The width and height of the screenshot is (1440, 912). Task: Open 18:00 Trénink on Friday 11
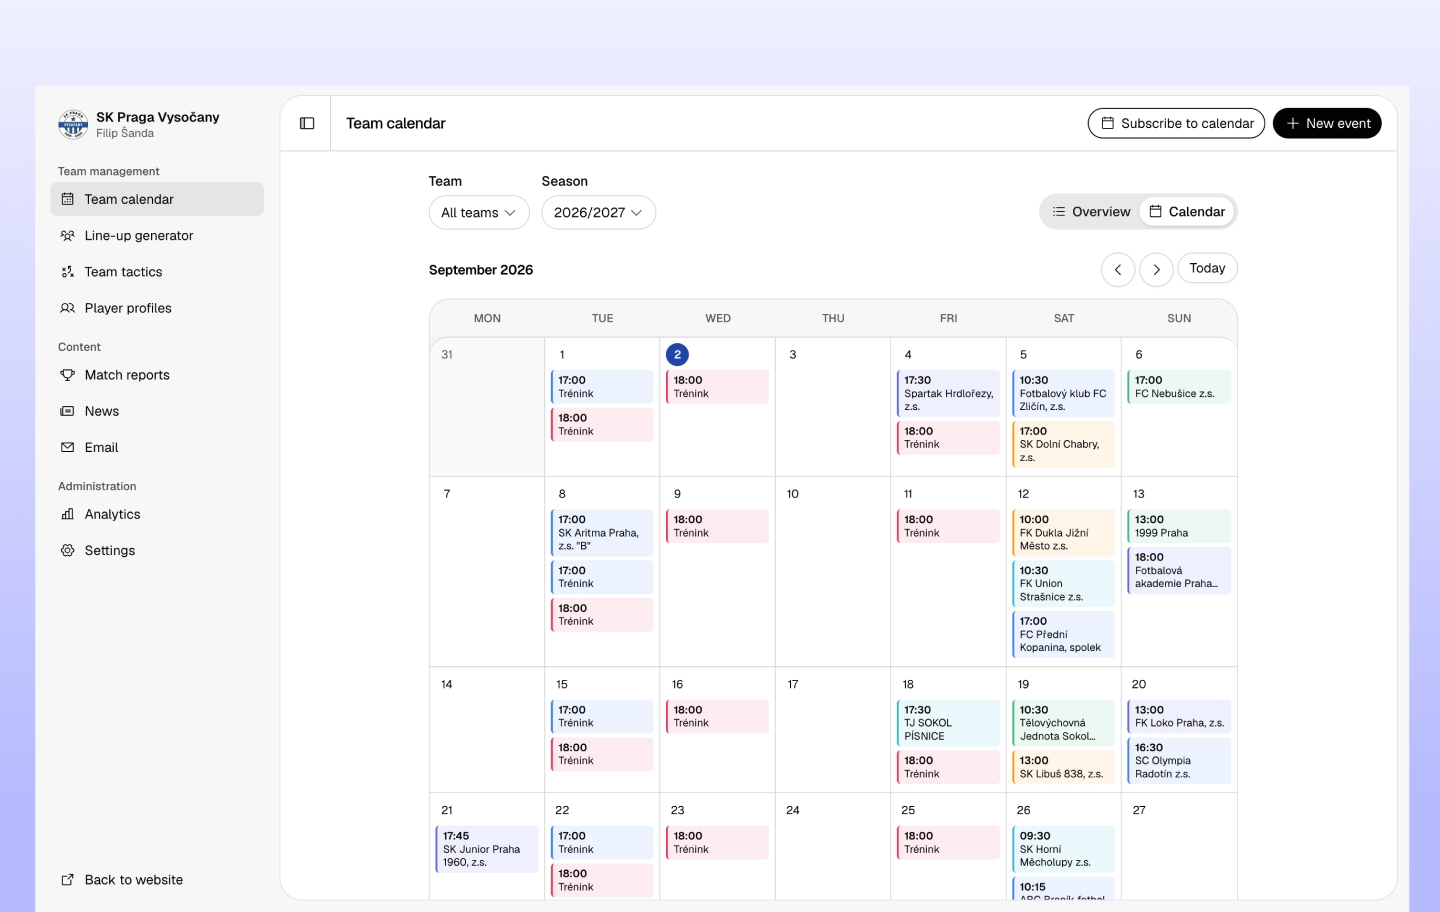coord(948,526)
